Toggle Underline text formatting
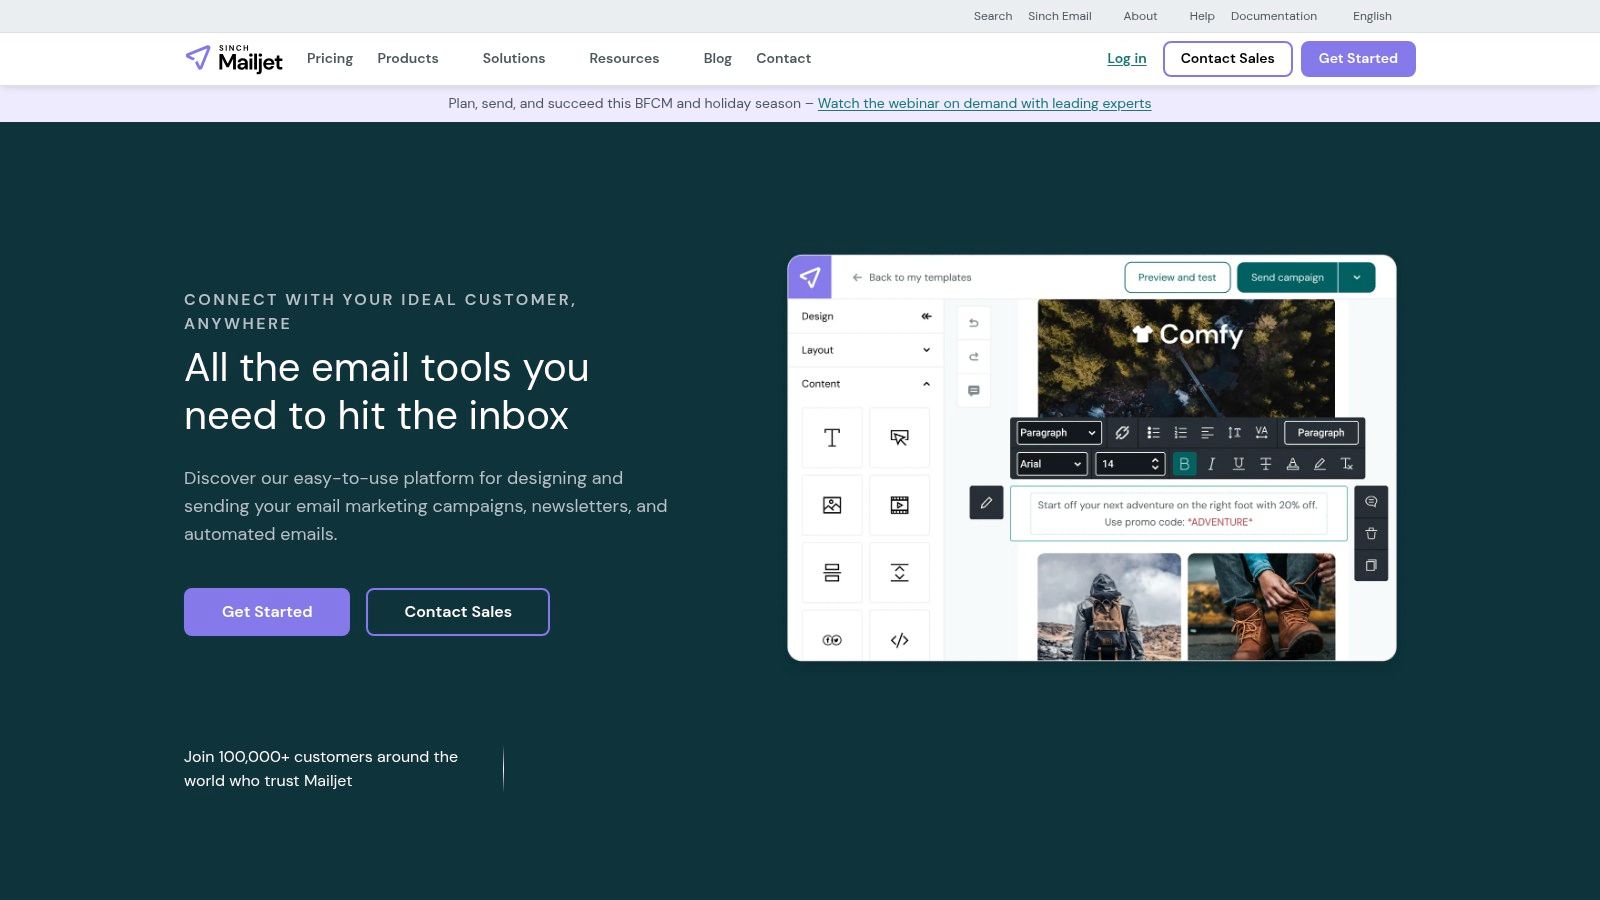The height and width of the screenshot is (900, 1600). pos(1238,464)
